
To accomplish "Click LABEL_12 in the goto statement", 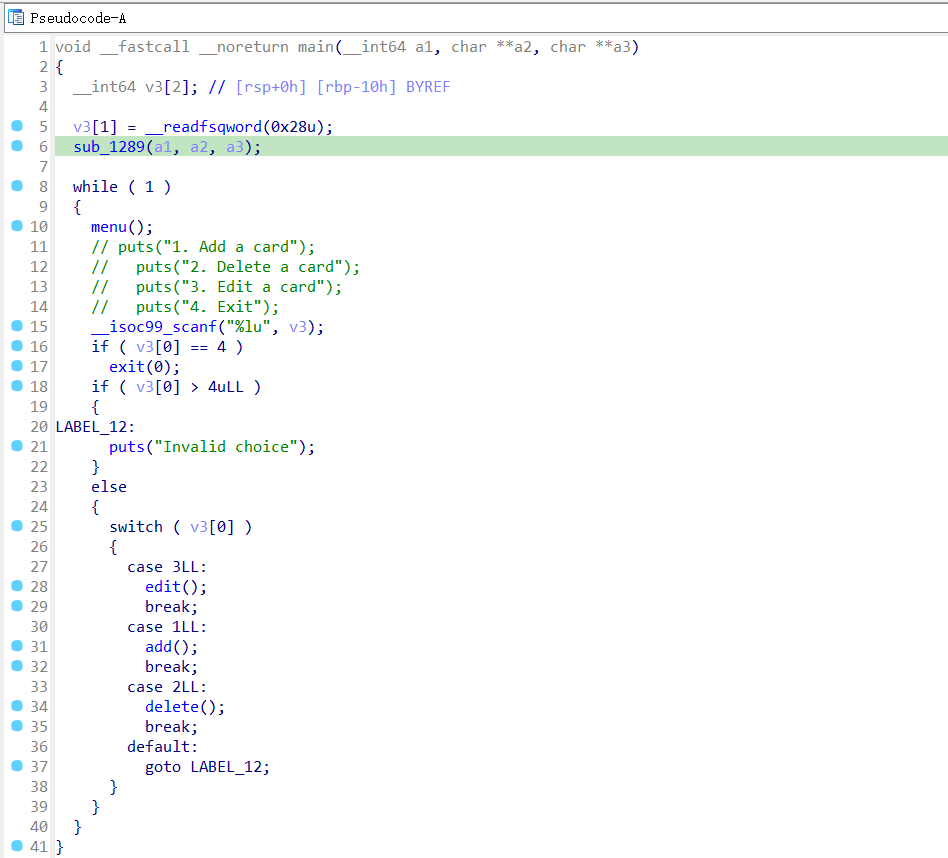I will point(230,767).
